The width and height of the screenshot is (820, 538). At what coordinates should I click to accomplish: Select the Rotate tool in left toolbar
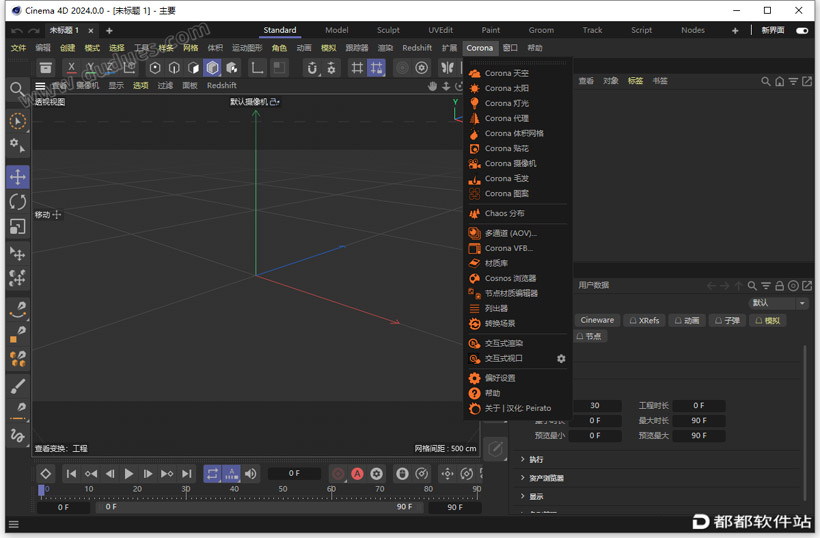coord(18,201)
